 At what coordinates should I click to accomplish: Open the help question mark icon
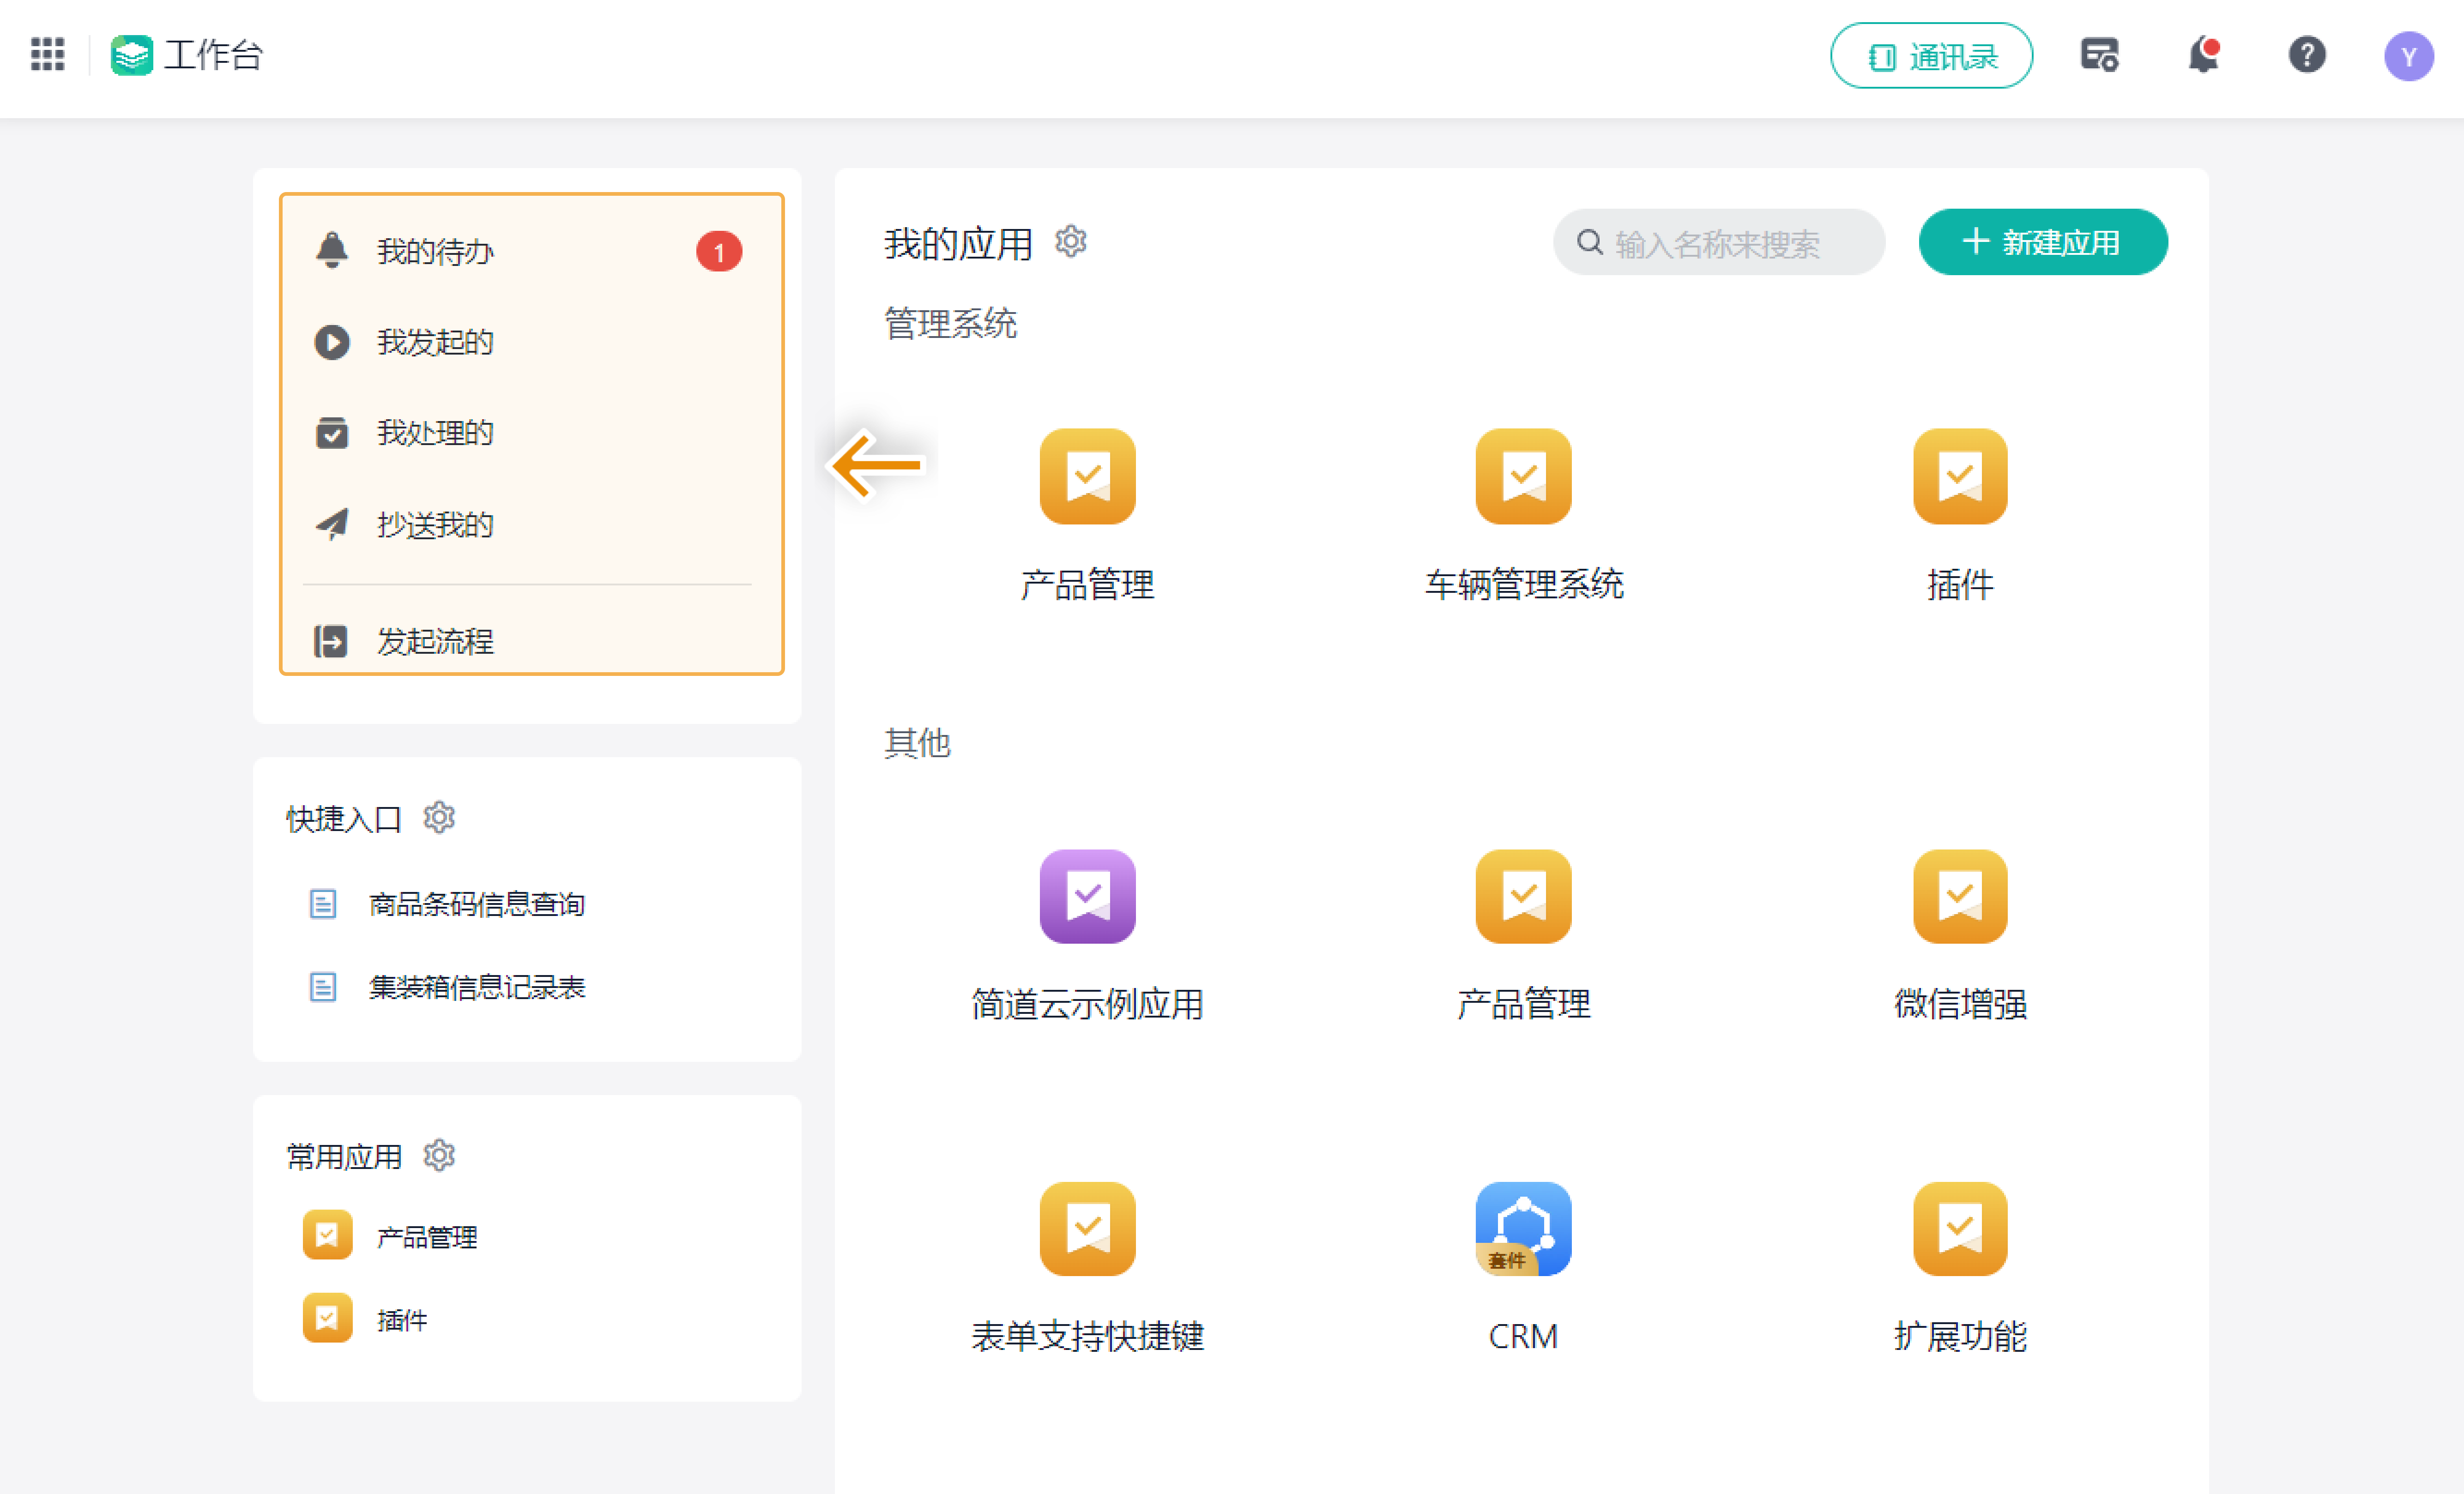coord(2307,55)
